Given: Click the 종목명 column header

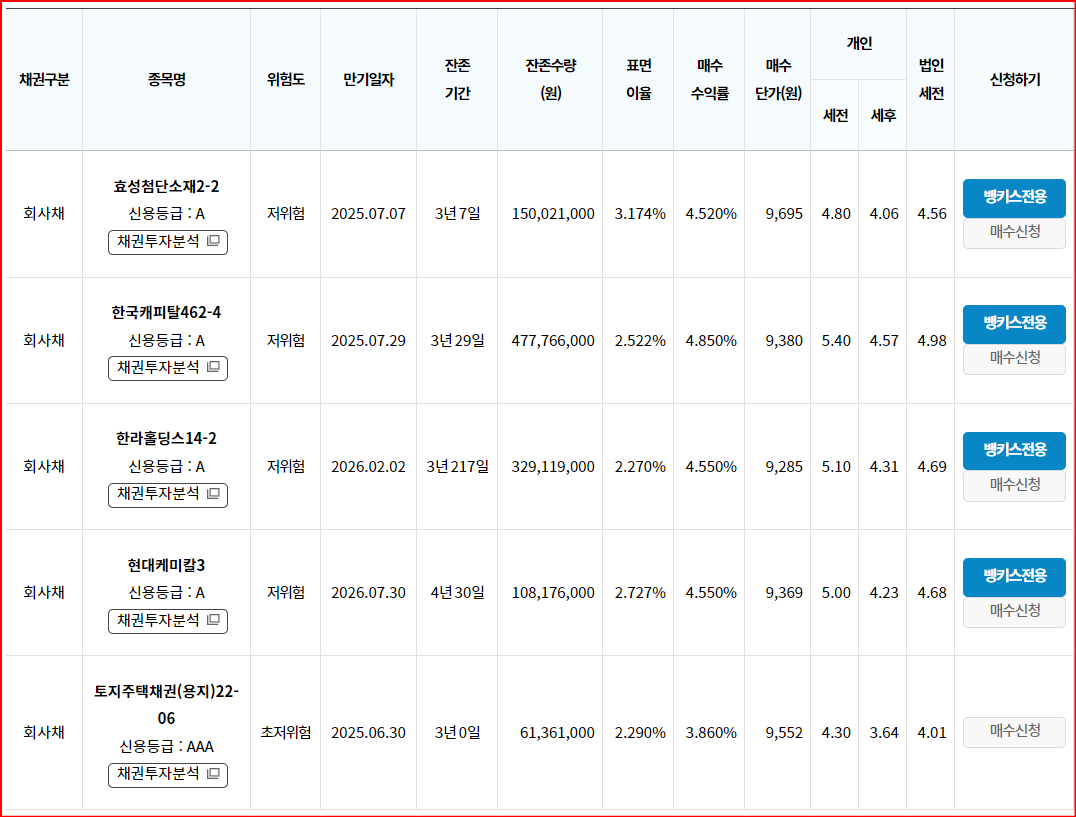Looking at the screenshot, I should pyautogui.click(x=167, y=80).
